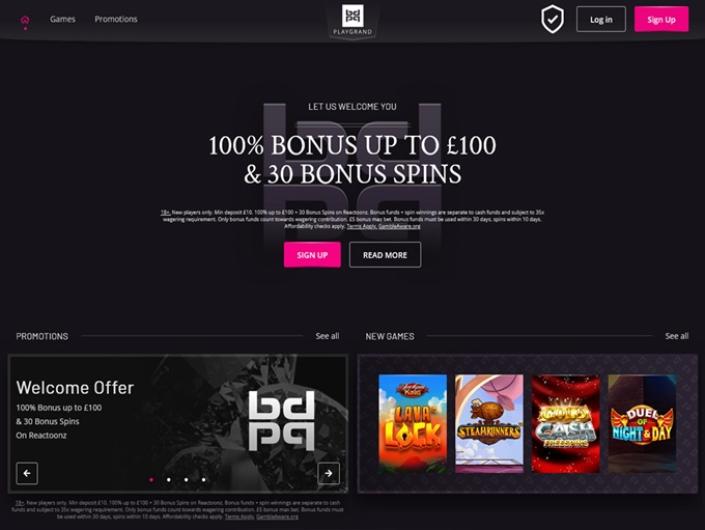See all promotions link
This screenshot has width=705, height=530.
327,336
